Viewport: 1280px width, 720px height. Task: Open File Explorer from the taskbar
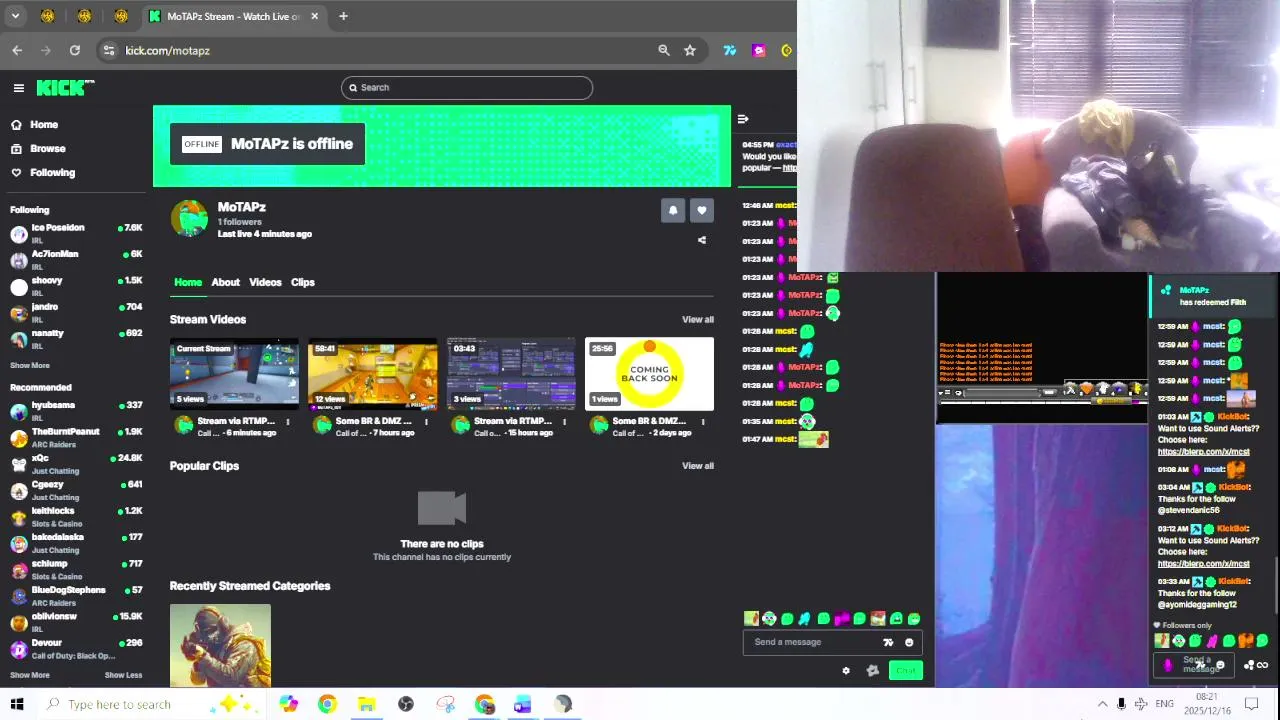click(x=366, y=704)
